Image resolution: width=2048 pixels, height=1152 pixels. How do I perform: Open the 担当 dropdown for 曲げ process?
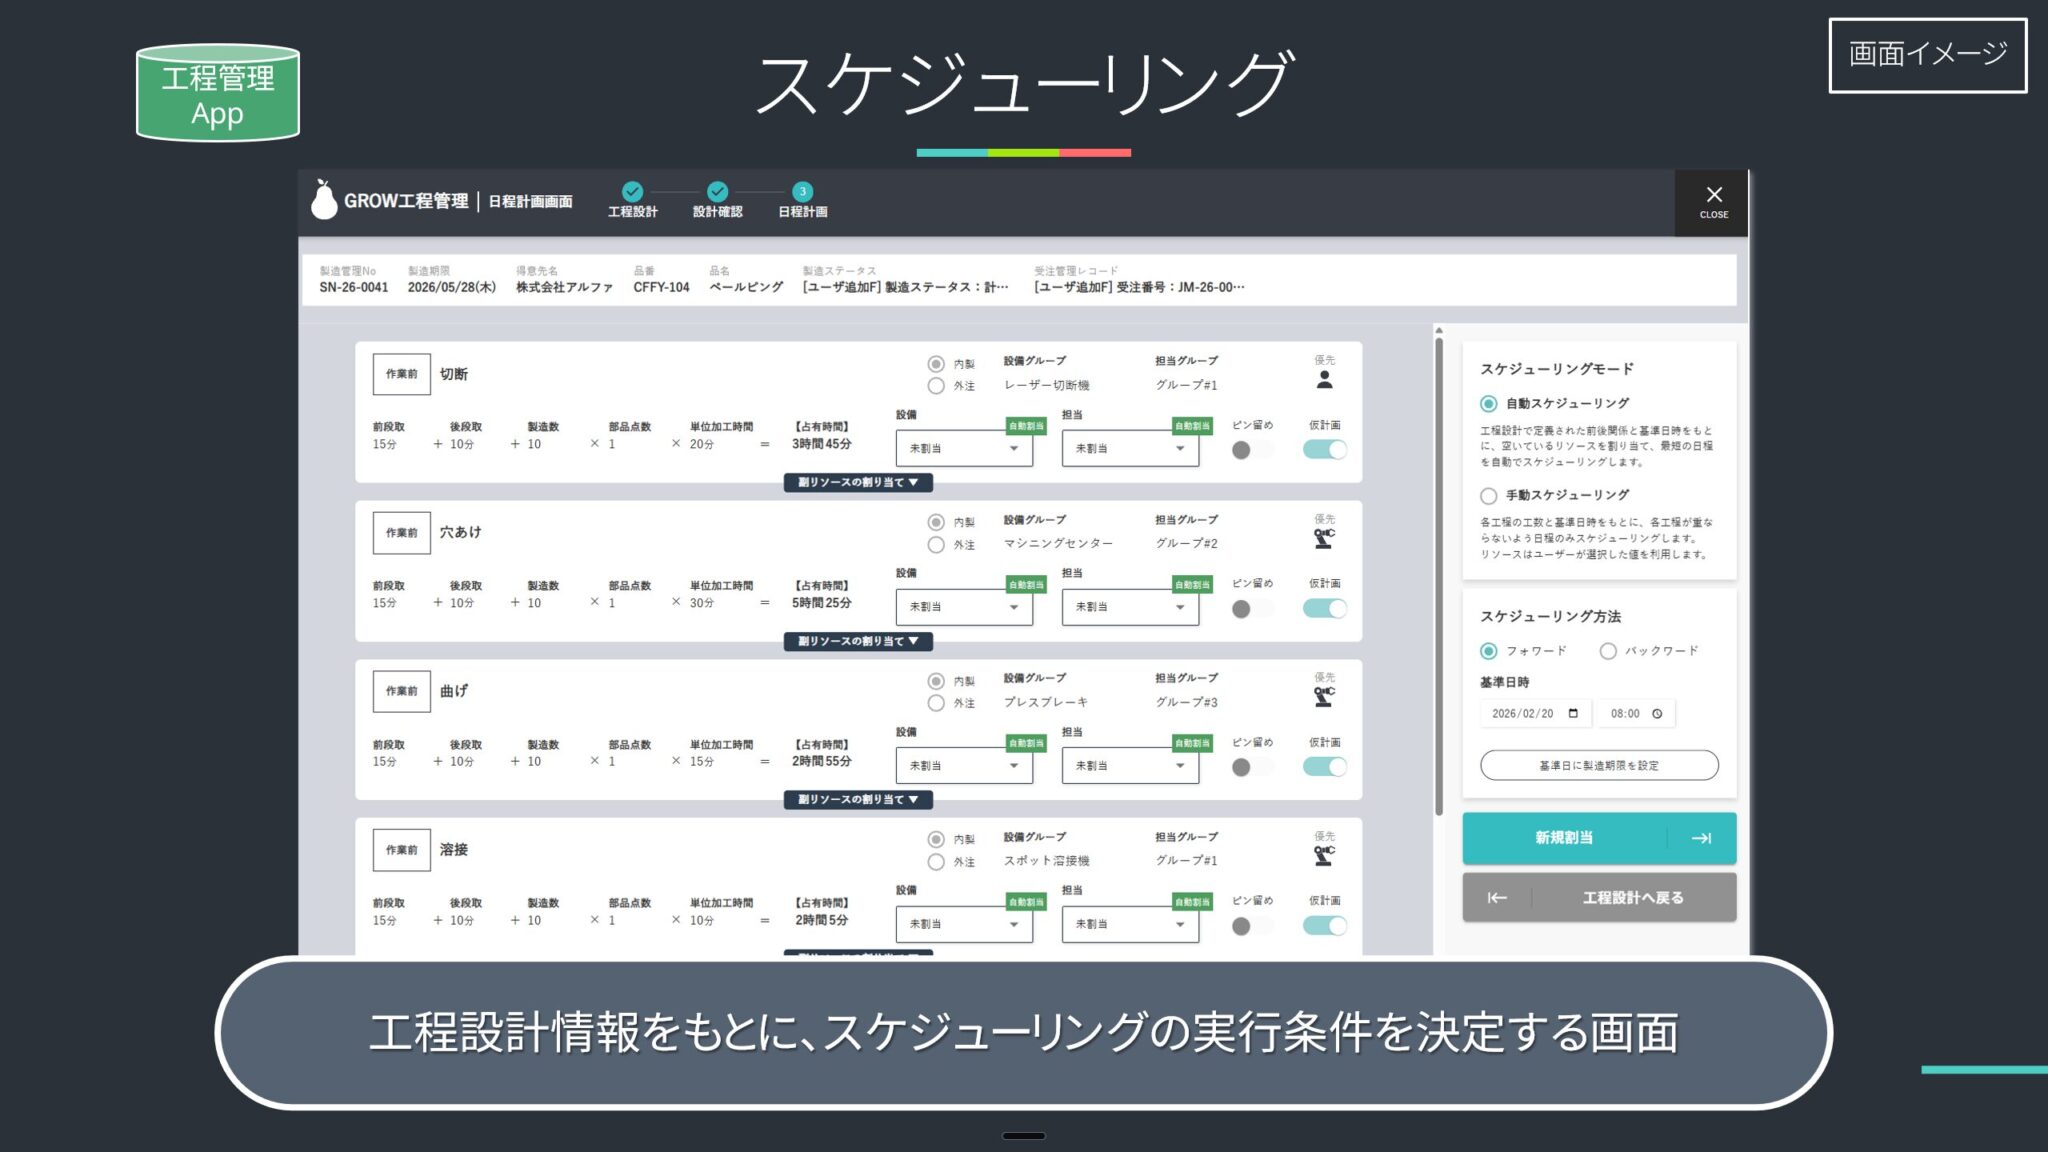1129,766
